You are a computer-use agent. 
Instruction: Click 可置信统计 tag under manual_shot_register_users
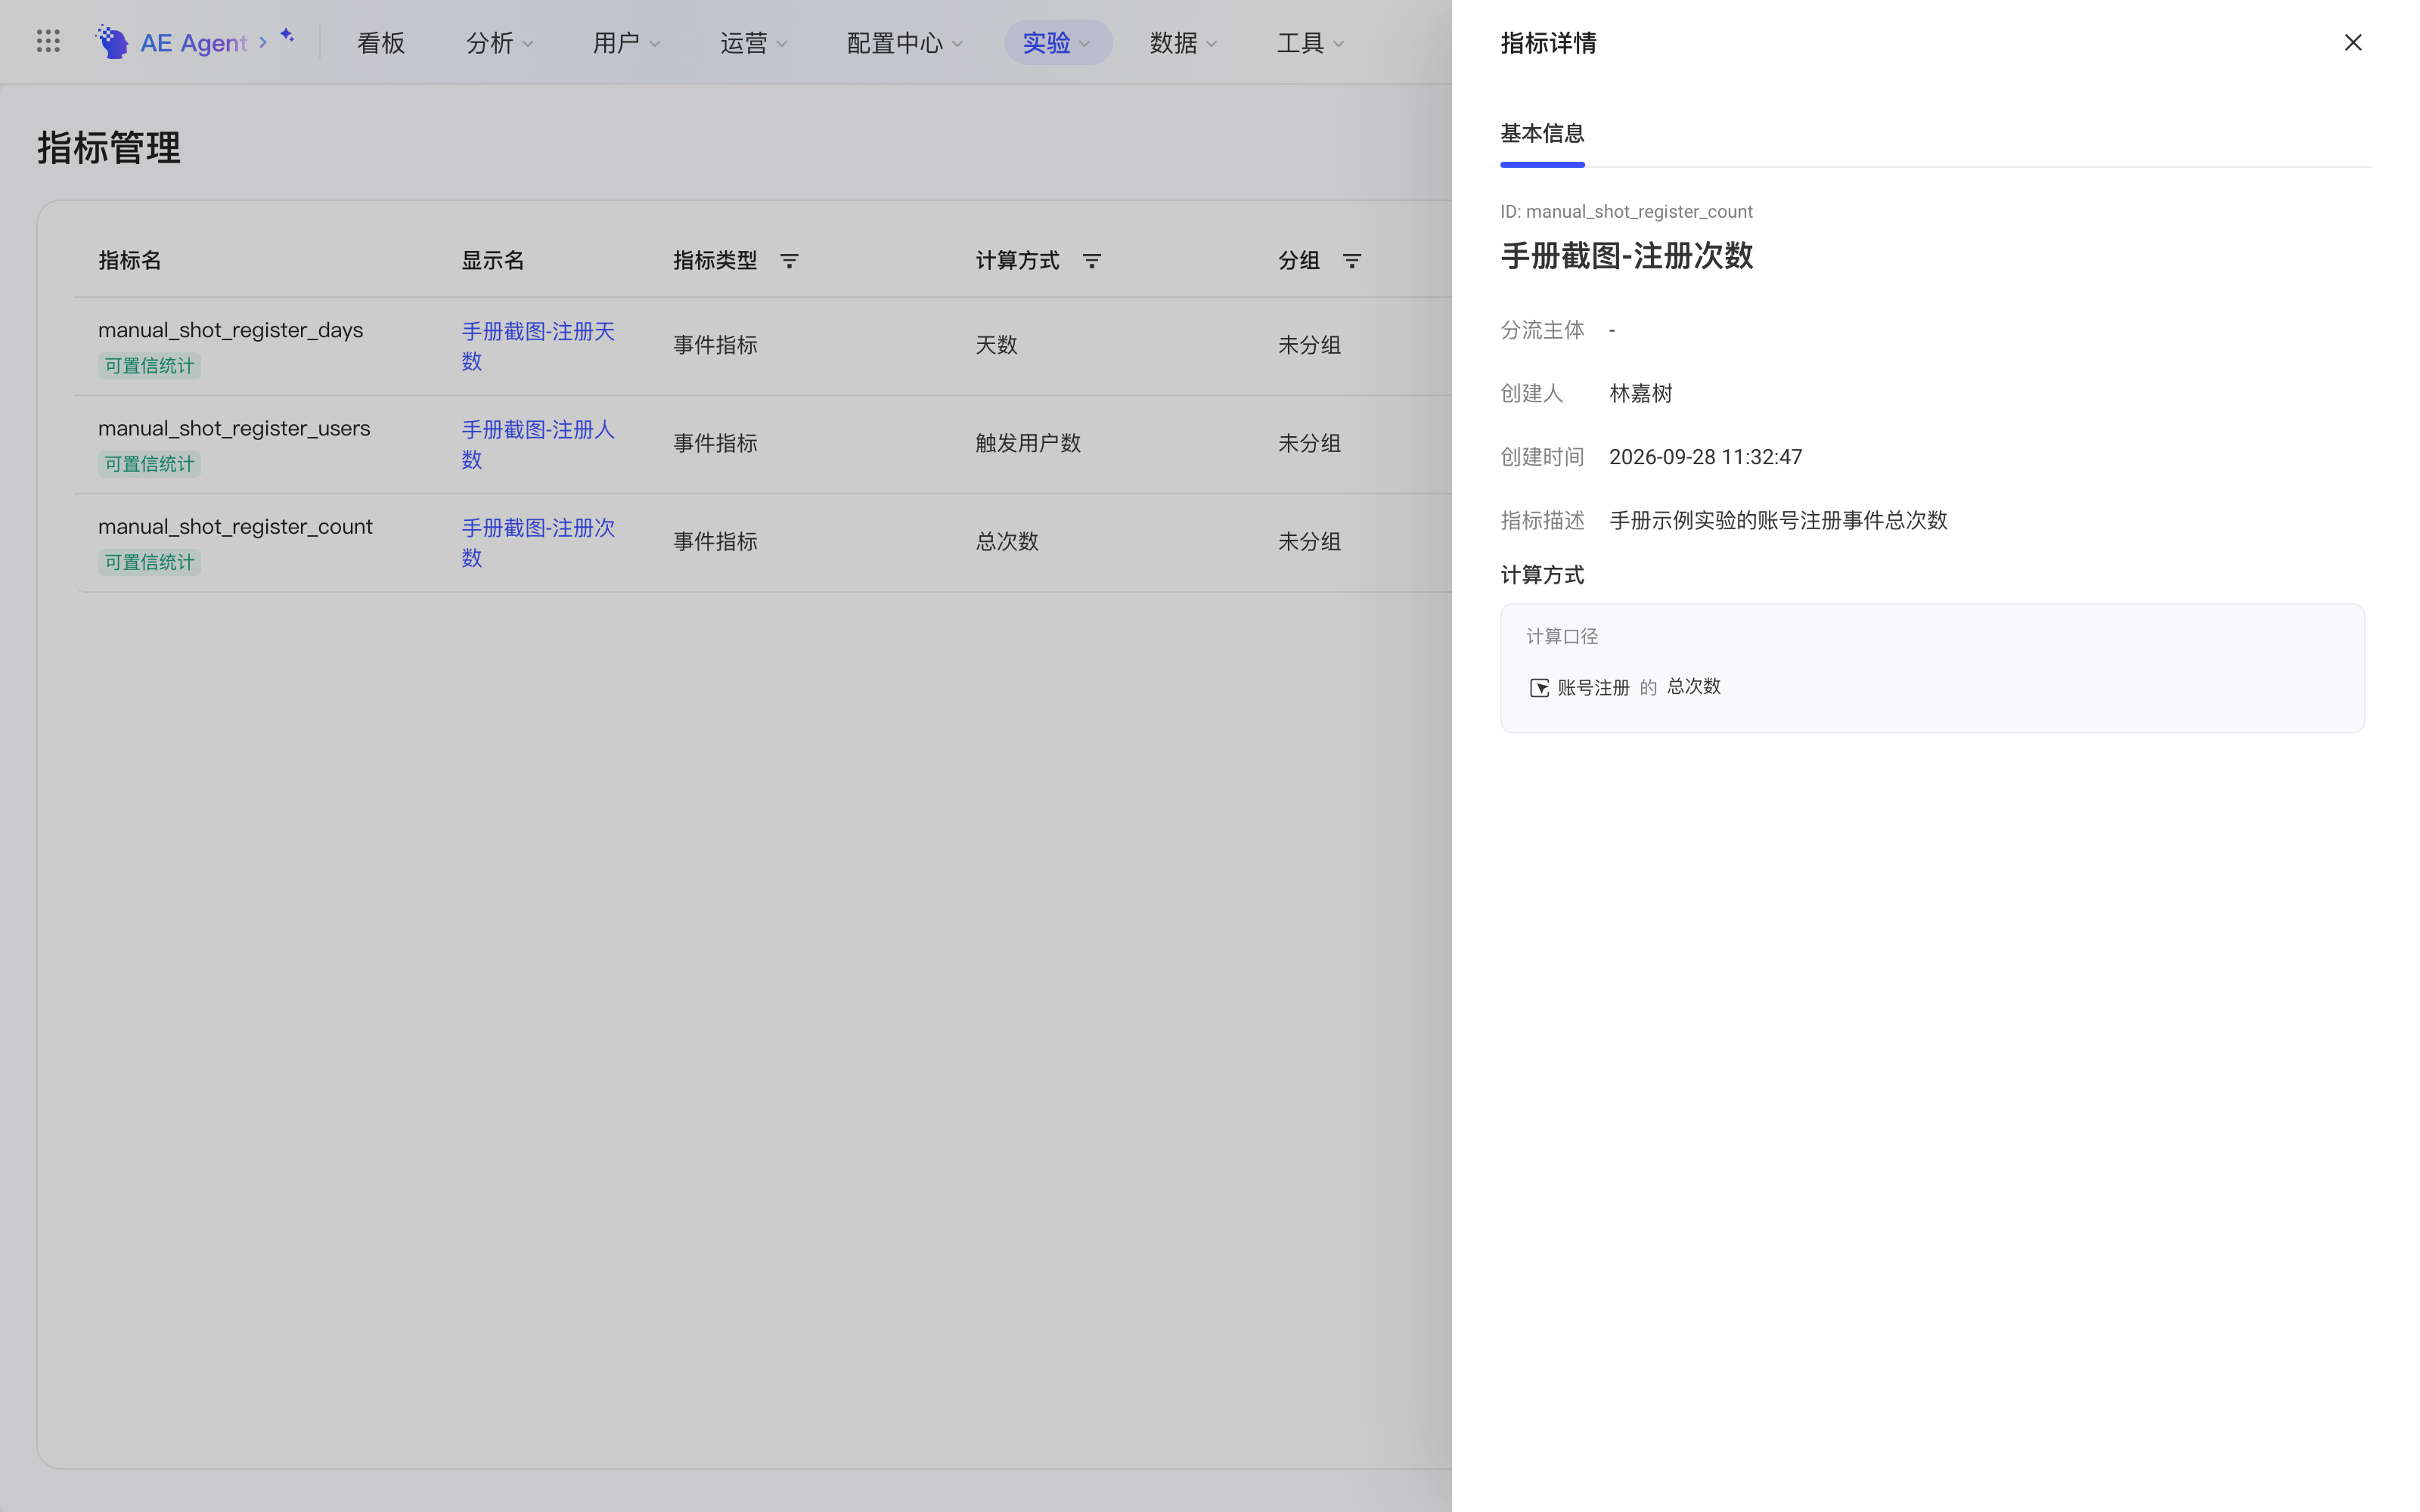(x=149, y=464)
